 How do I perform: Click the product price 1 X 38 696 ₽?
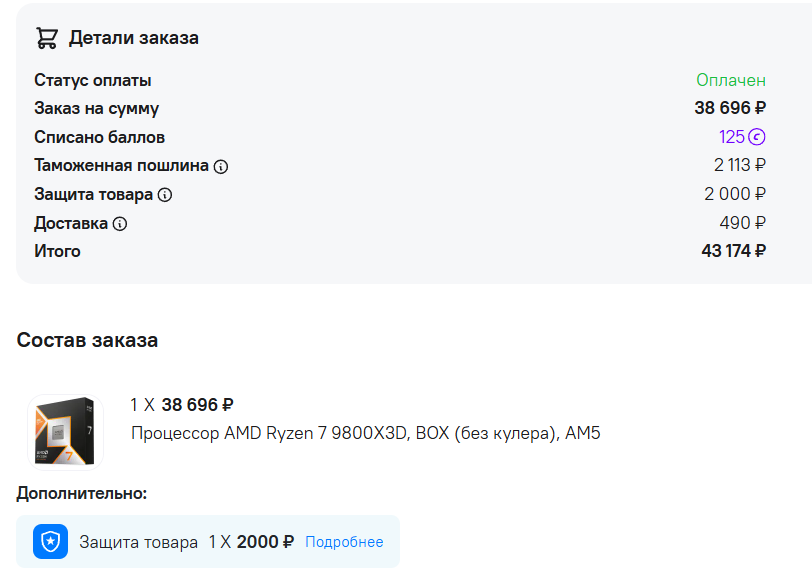182,405
